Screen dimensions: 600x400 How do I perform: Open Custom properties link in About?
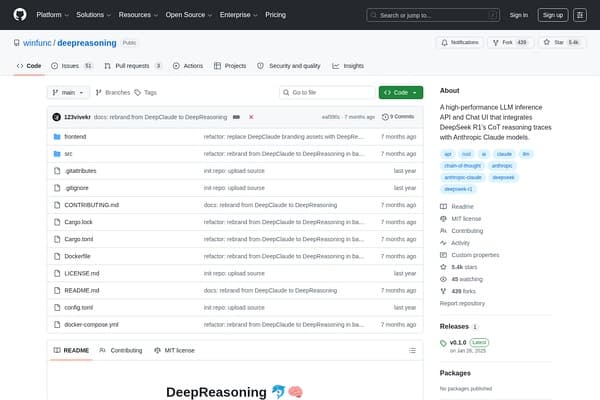click(x=470, y=255)
